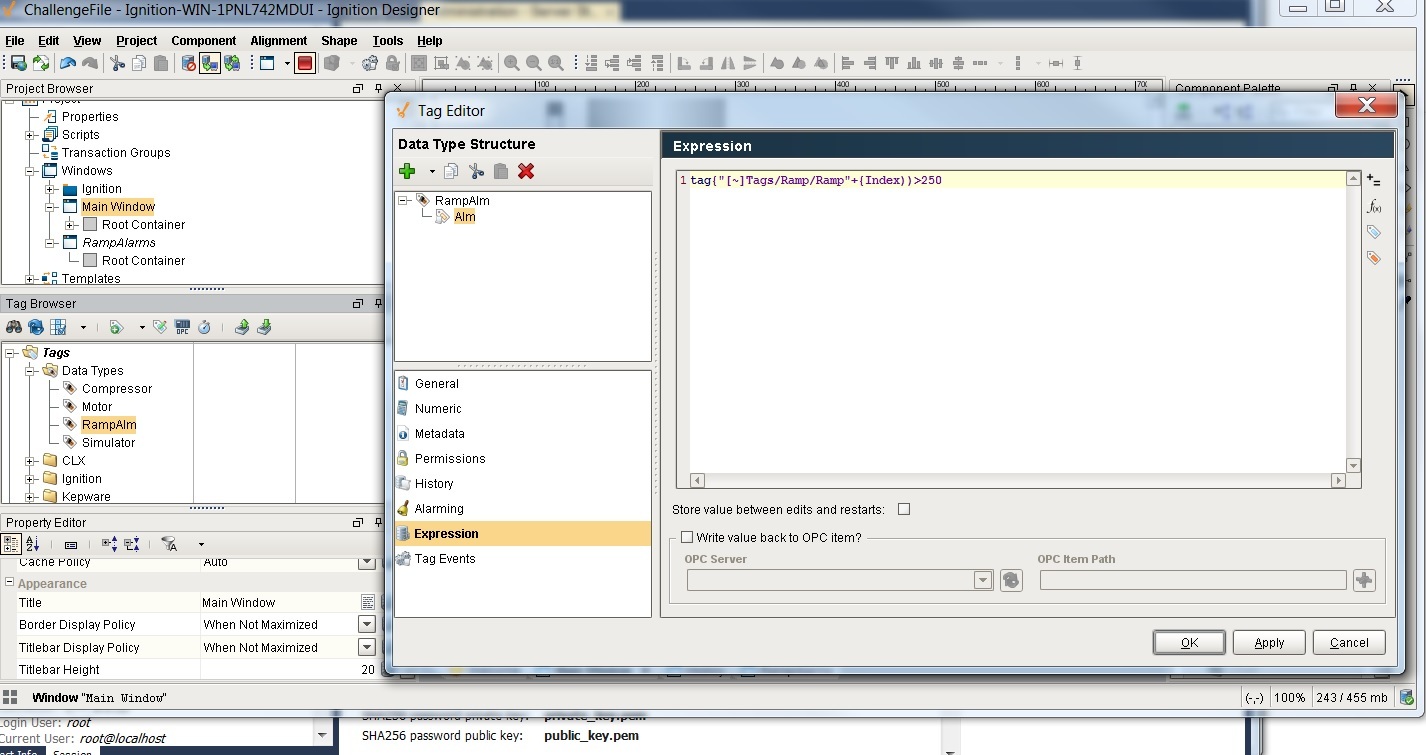Click the OK button
The image size is (1426, 755).
[1189, 642]
